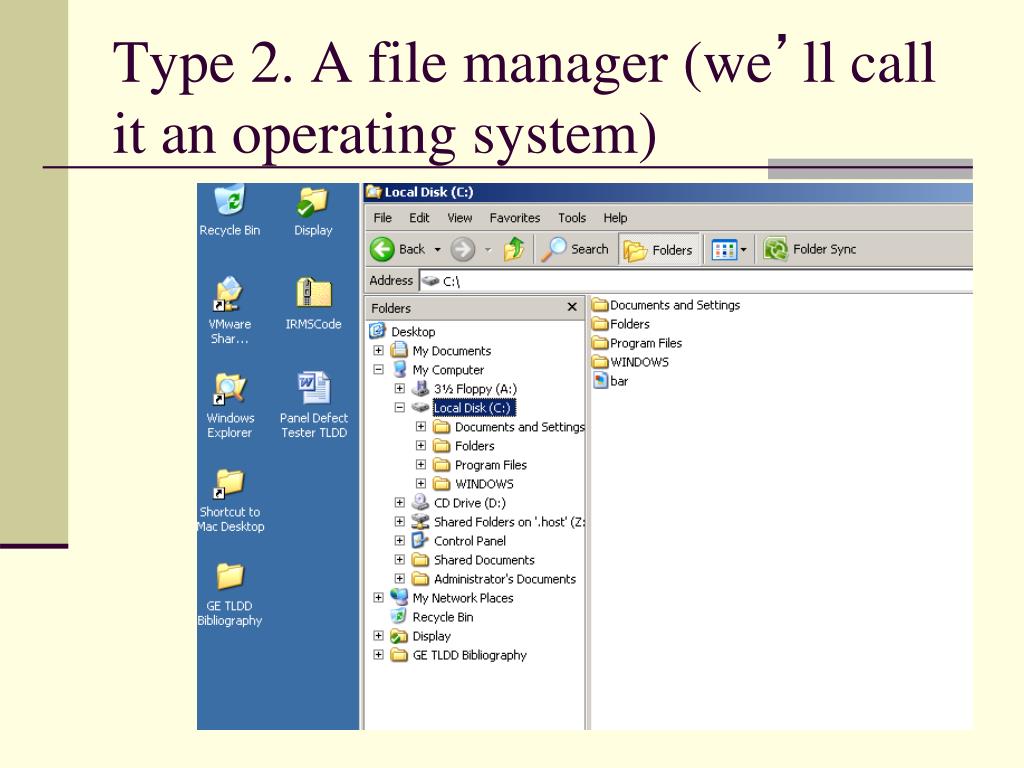Viewport: 1024px width, 768px height.
Task: Click the Search button label
Action: (590, 249)
